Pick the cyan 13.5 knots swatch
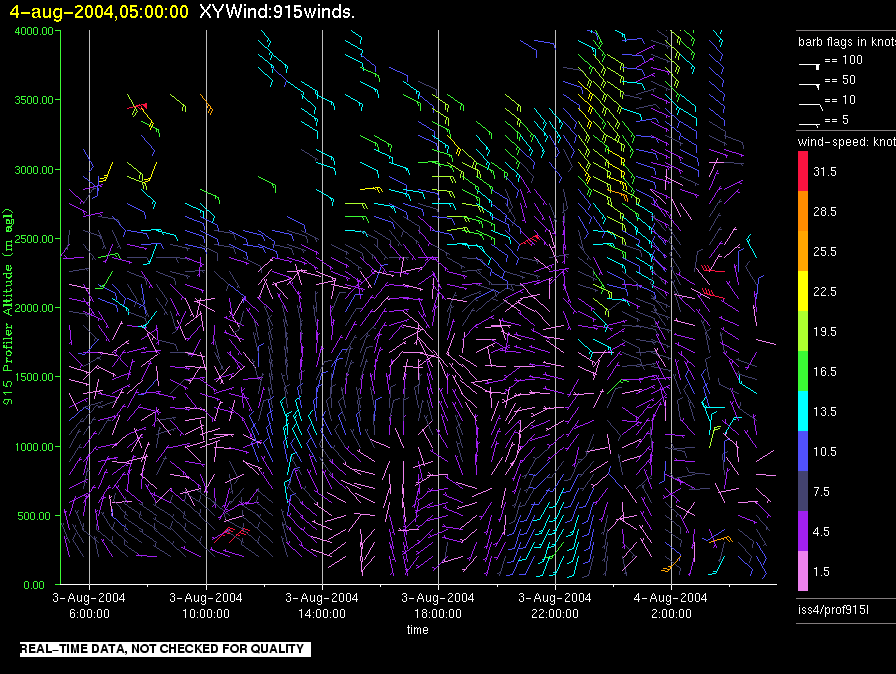Screen dimensions: 896x674 (803, 411)
